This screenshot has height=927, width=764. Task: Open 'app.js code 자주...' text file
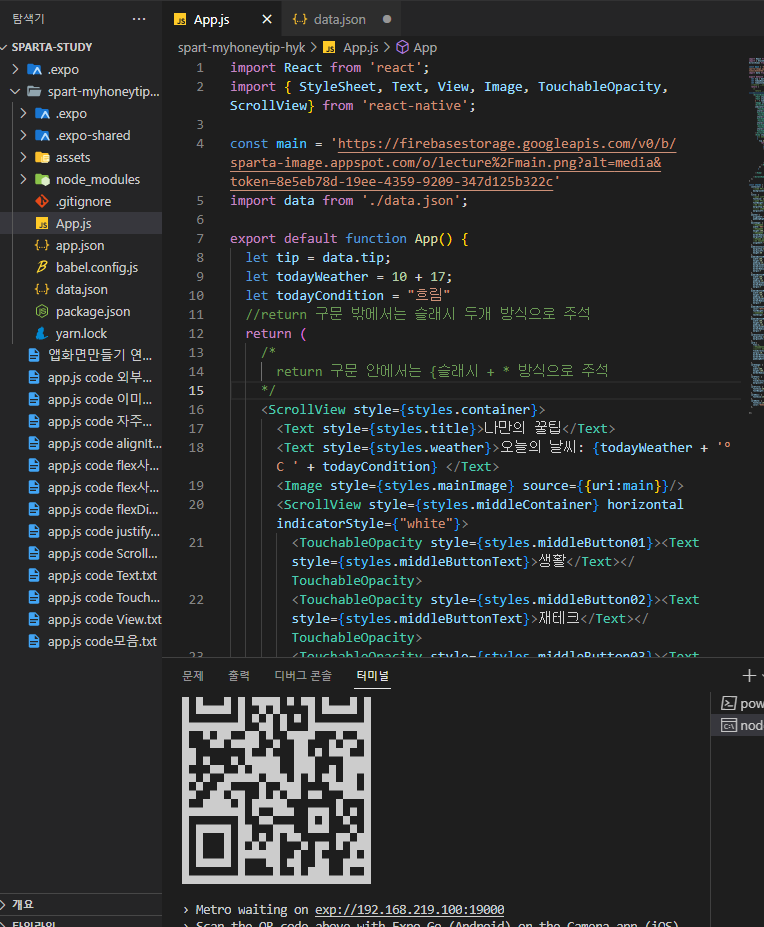tap(99, 422)
